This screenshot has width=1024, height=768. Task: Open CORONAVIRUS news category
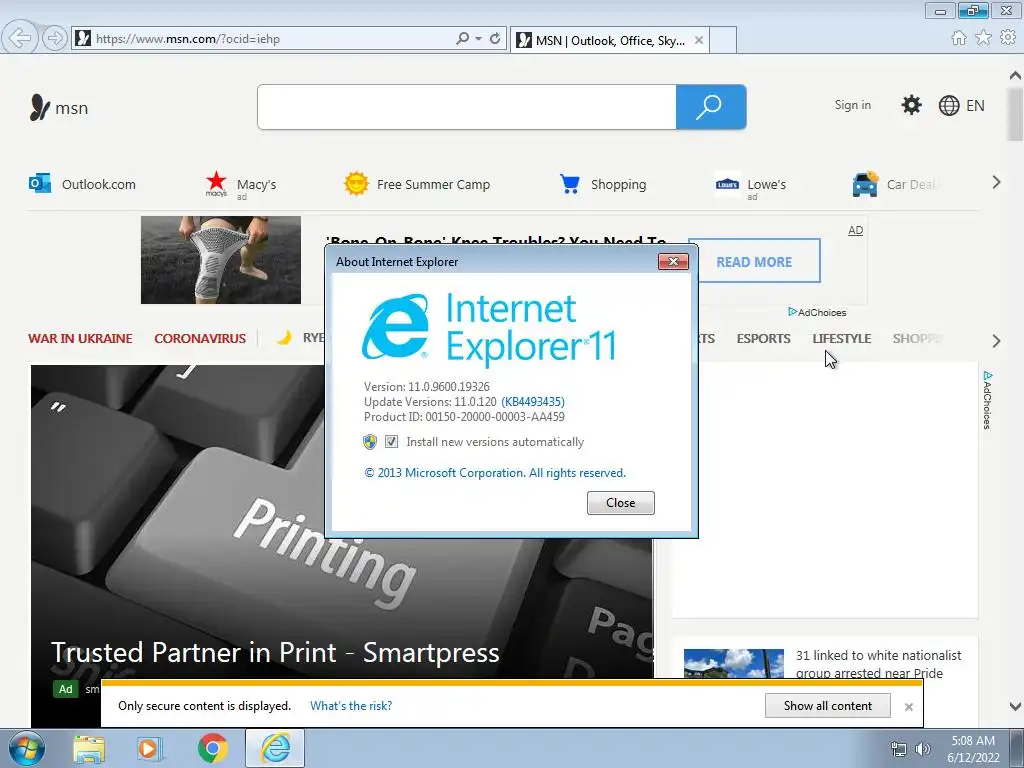point(200,338)
